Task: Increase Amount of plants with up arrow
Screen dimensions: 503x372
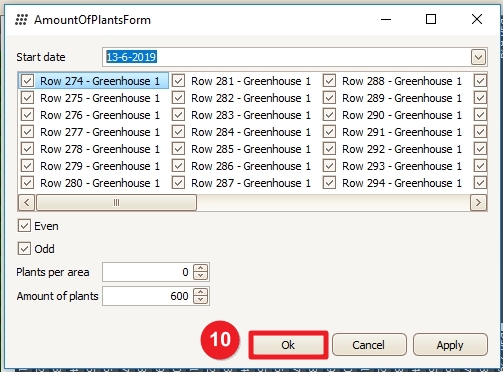Action: click(x=200, y=292)
